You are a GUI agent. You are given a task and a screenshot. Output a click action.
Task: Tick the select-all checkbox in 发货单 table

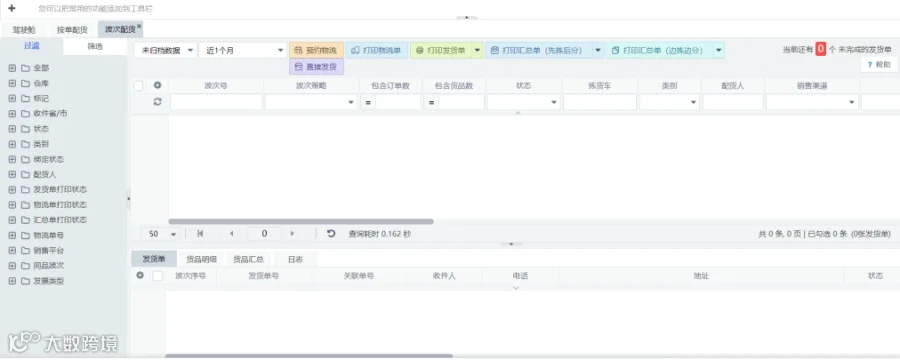[x=158, y=276]
